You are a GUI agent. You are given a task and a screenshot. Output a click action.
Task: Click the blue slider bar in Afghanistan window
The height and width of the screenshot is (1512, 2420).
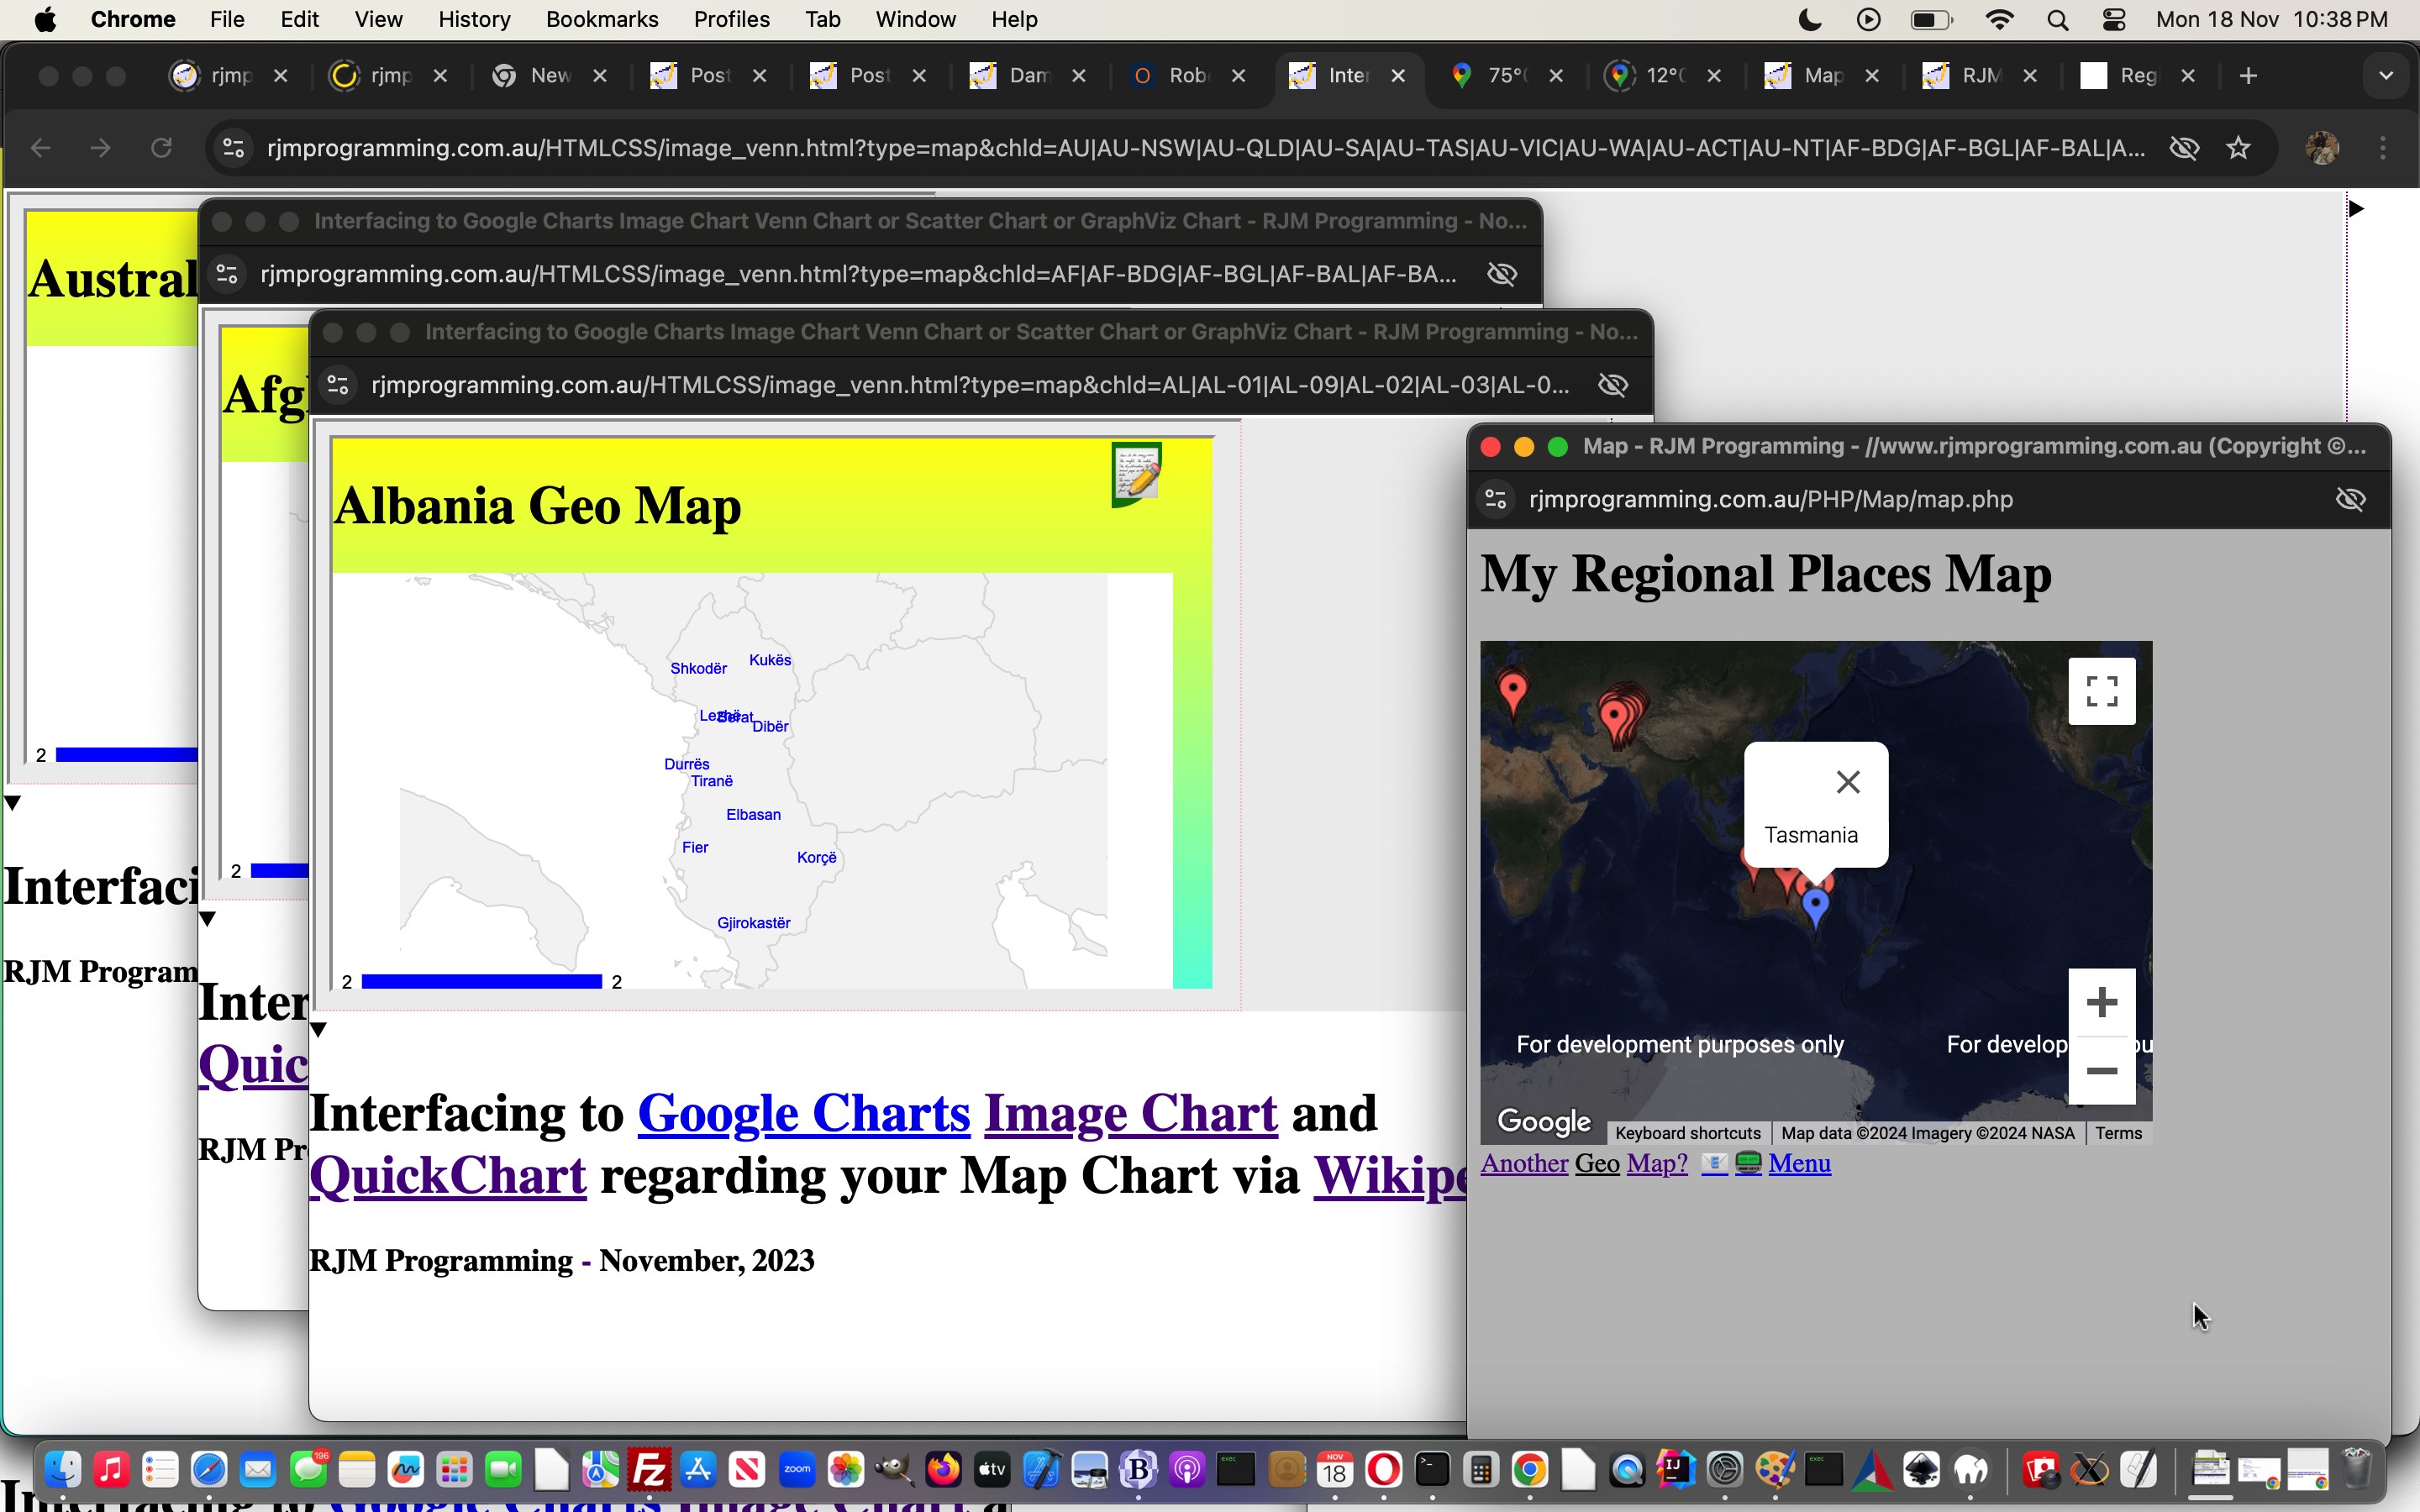click(279, 870)
